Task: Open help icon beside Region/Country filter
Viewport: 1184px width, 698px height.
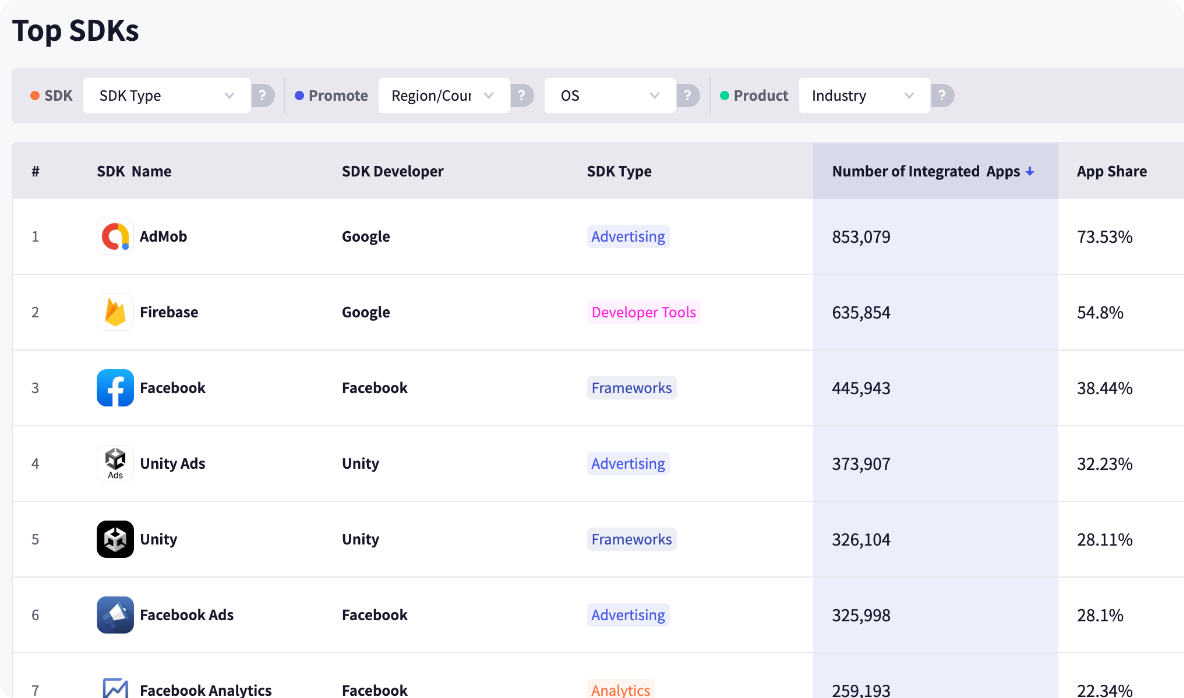Action: [522, 95]
